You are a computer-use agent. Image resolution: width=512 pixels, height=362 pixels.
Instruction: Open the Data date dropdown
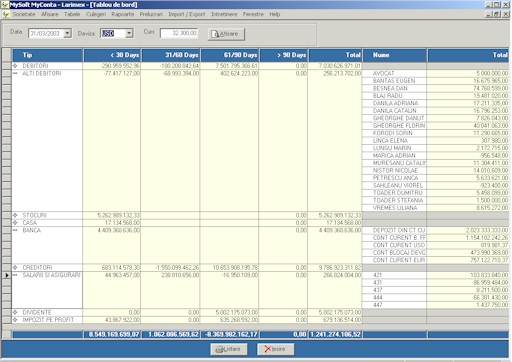pyautogui.click(x=67, y=33)
